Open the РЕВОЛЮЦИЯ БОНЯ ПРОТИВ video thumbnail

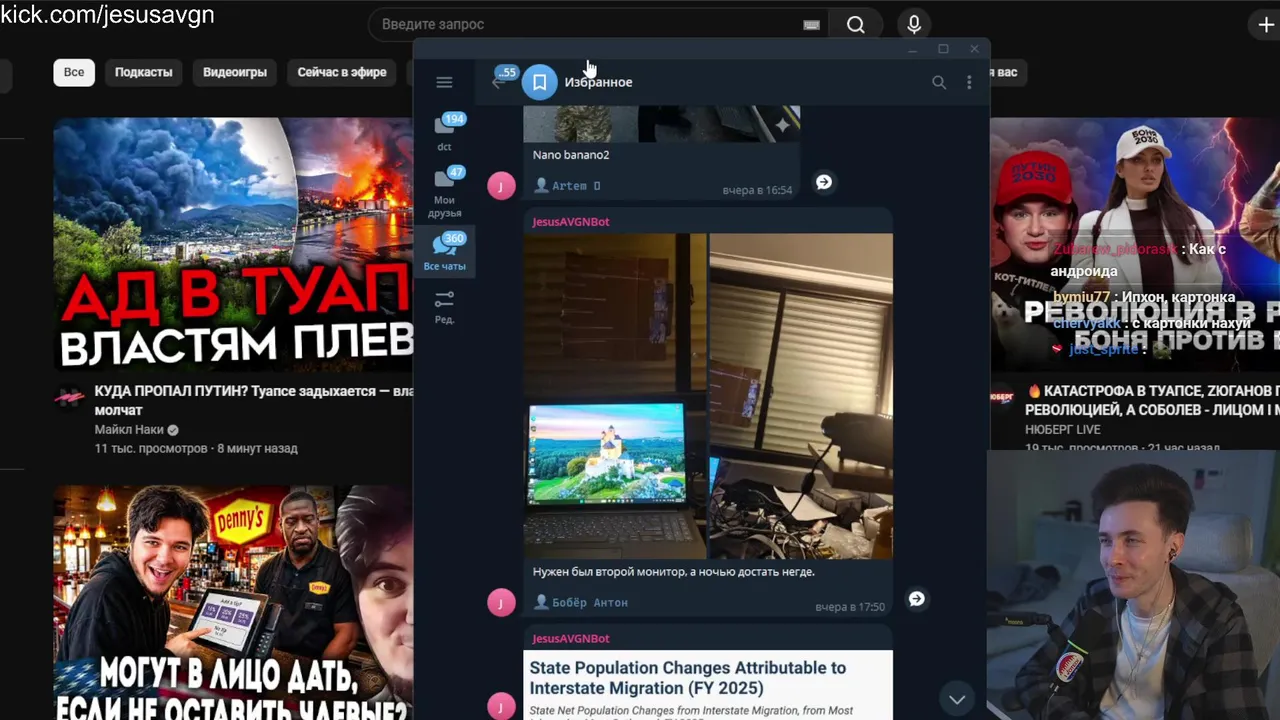(1135, 244)
